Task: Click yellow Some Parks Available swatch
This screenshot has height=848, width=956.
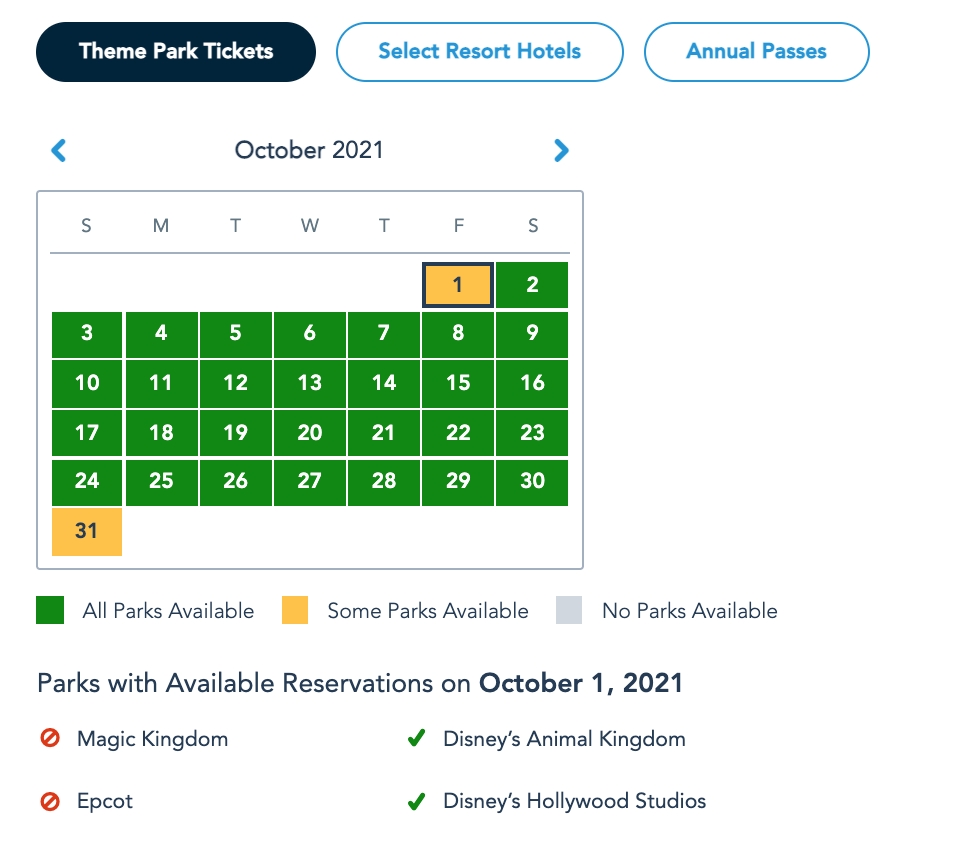Action: coord(295,610)
